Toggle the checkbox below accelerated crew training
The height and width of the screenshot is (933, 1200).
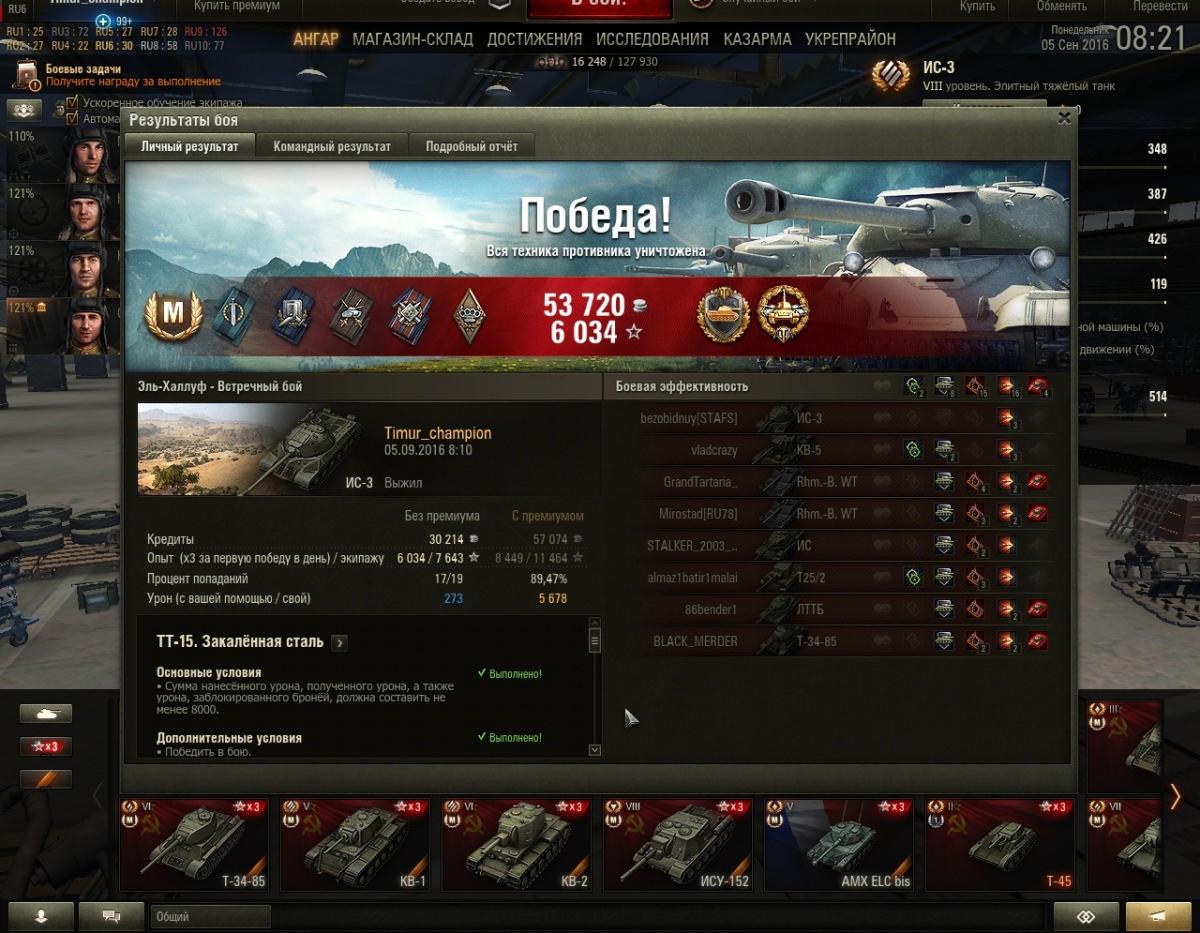click(x=73, y=119)
